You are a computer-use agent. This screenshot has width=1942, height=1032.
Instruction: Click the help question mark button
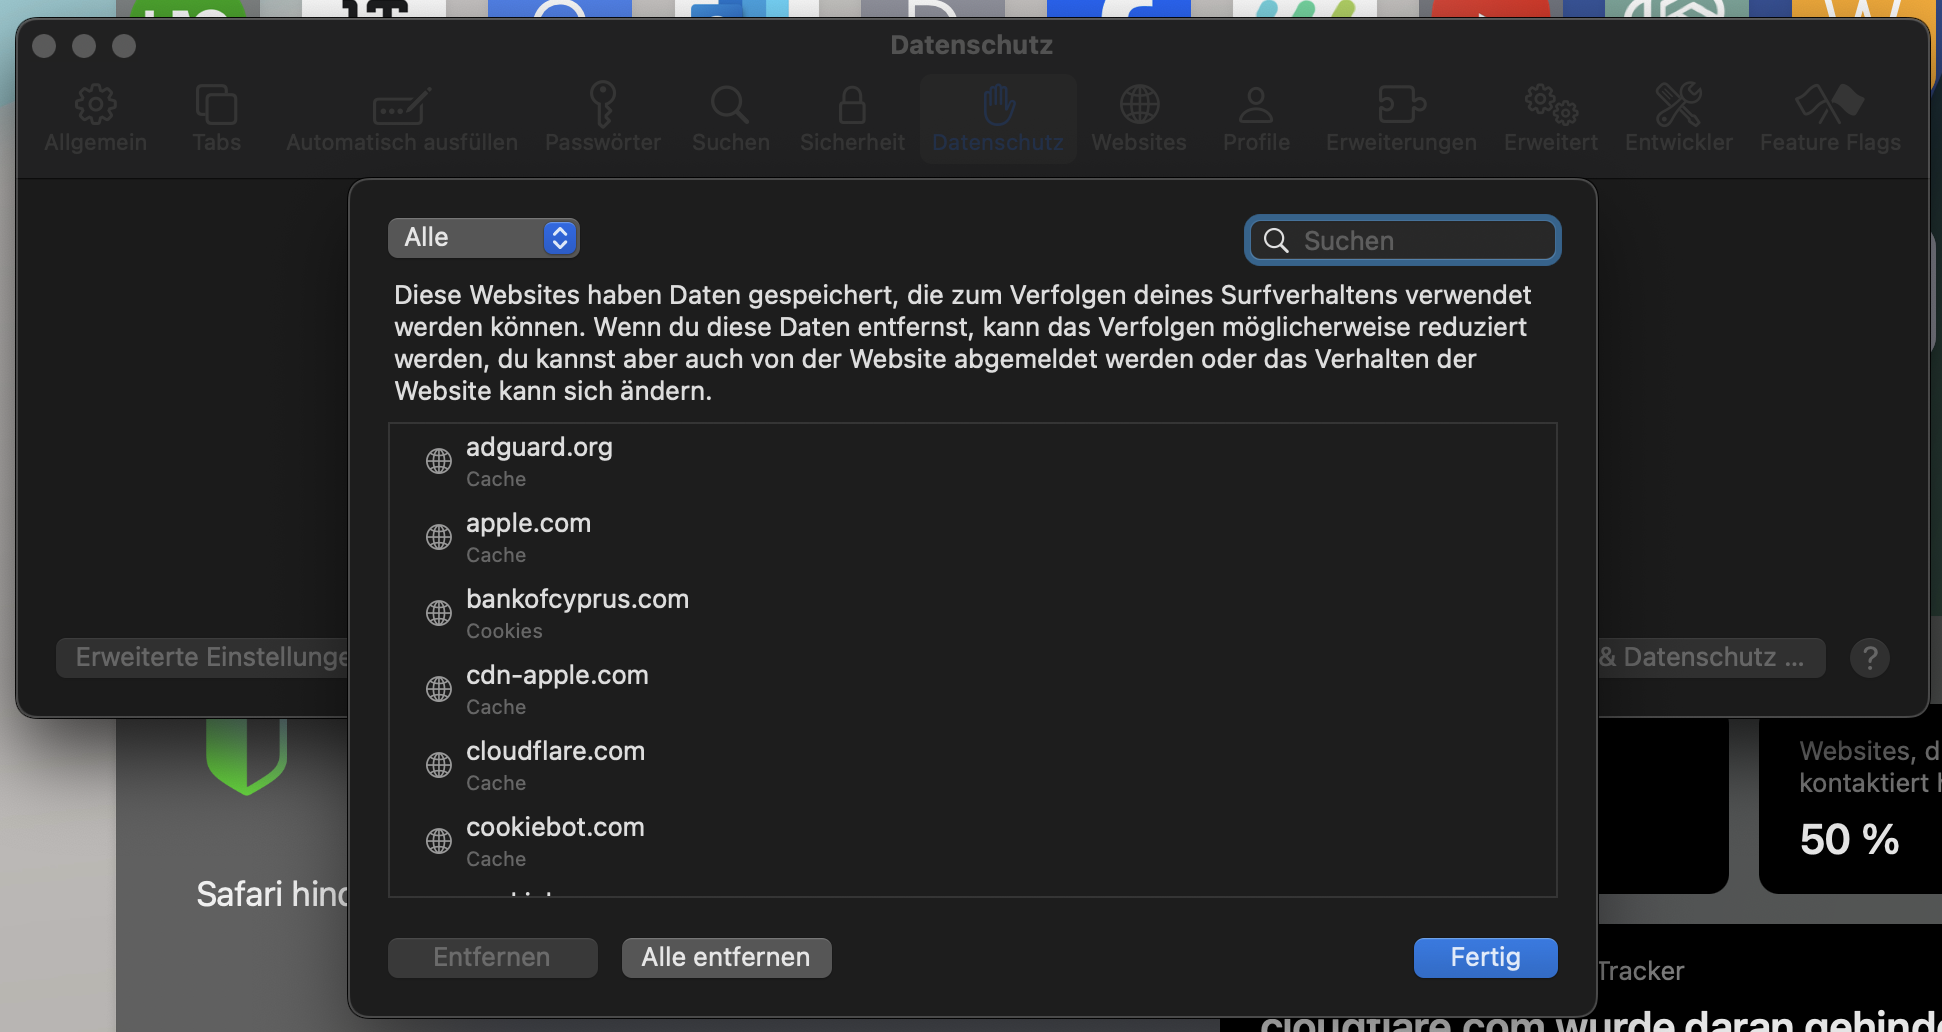1870,657
